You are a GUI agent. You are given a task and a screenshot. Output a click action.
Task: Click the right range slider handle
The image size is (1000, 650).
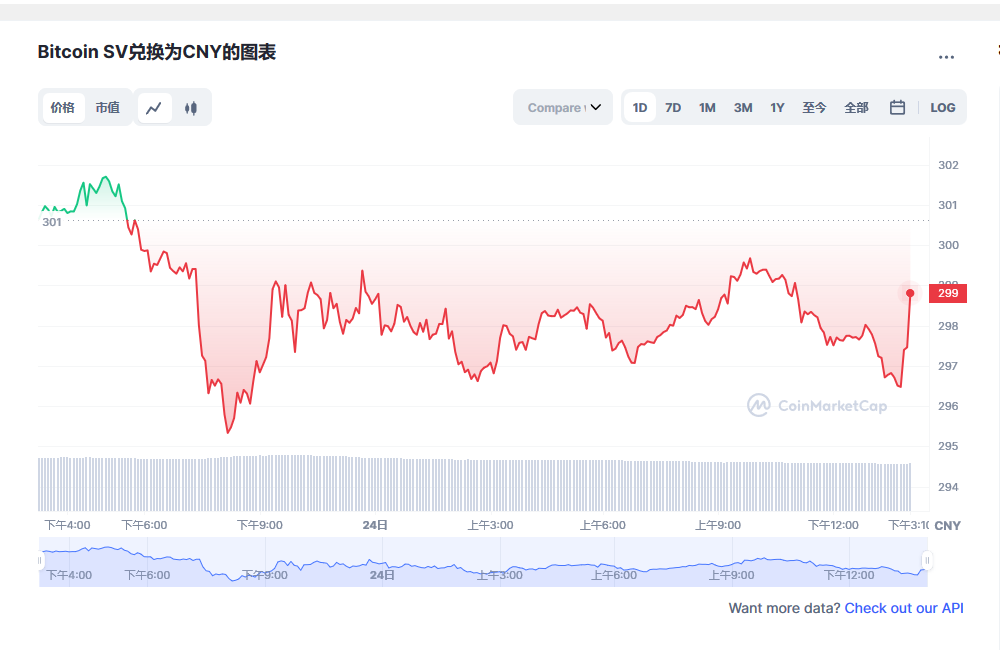coord(927,561)
